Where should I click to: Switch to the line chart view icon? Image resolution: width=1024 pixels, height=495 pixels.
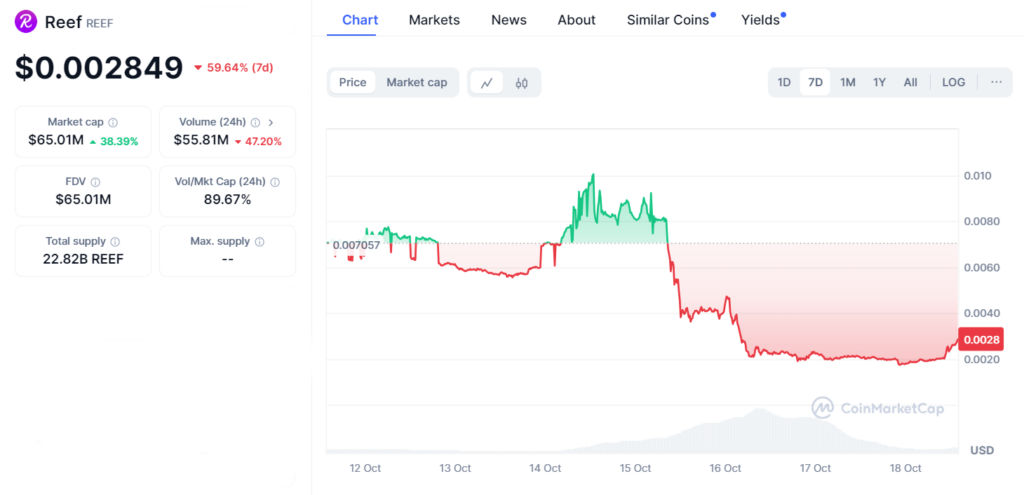coord(487,83)
